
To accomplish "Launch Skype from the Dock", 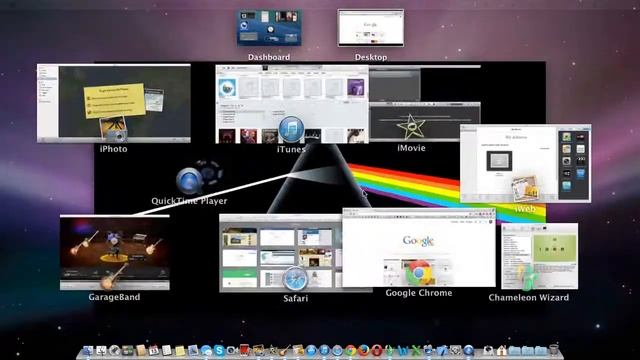I will click(219, 350).
